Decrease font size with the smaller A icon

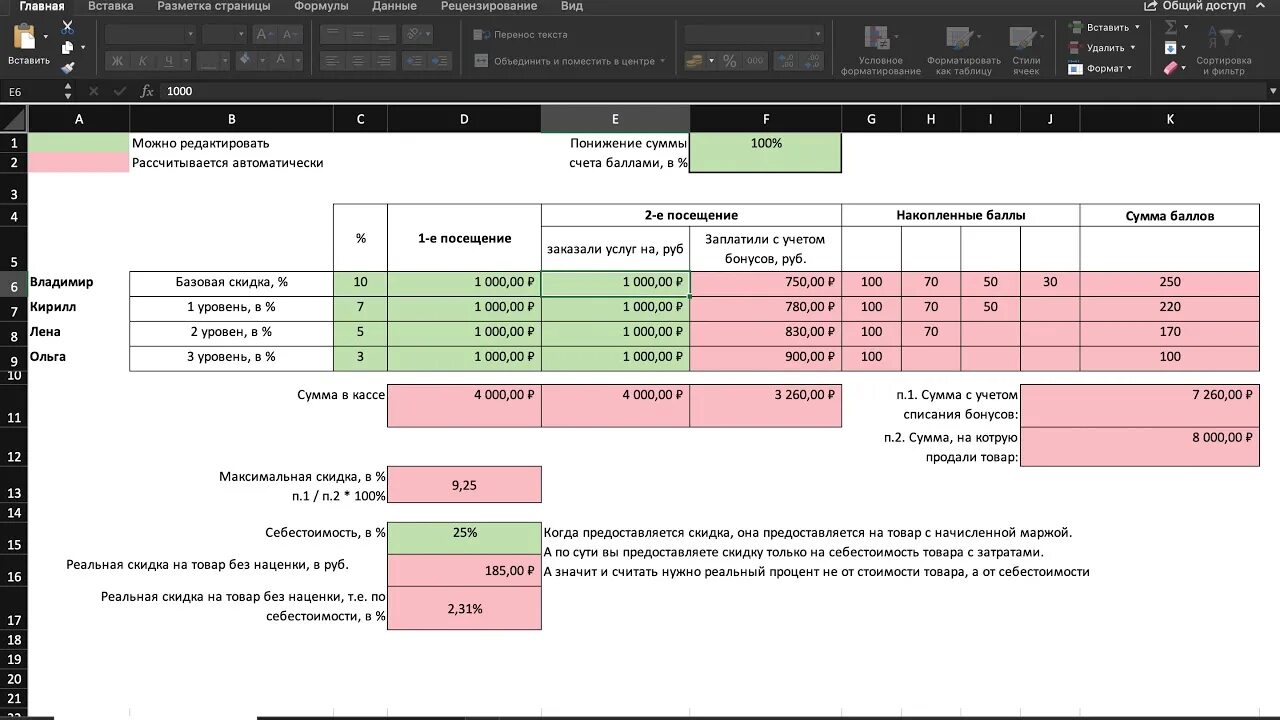click(x=289, y=34)
